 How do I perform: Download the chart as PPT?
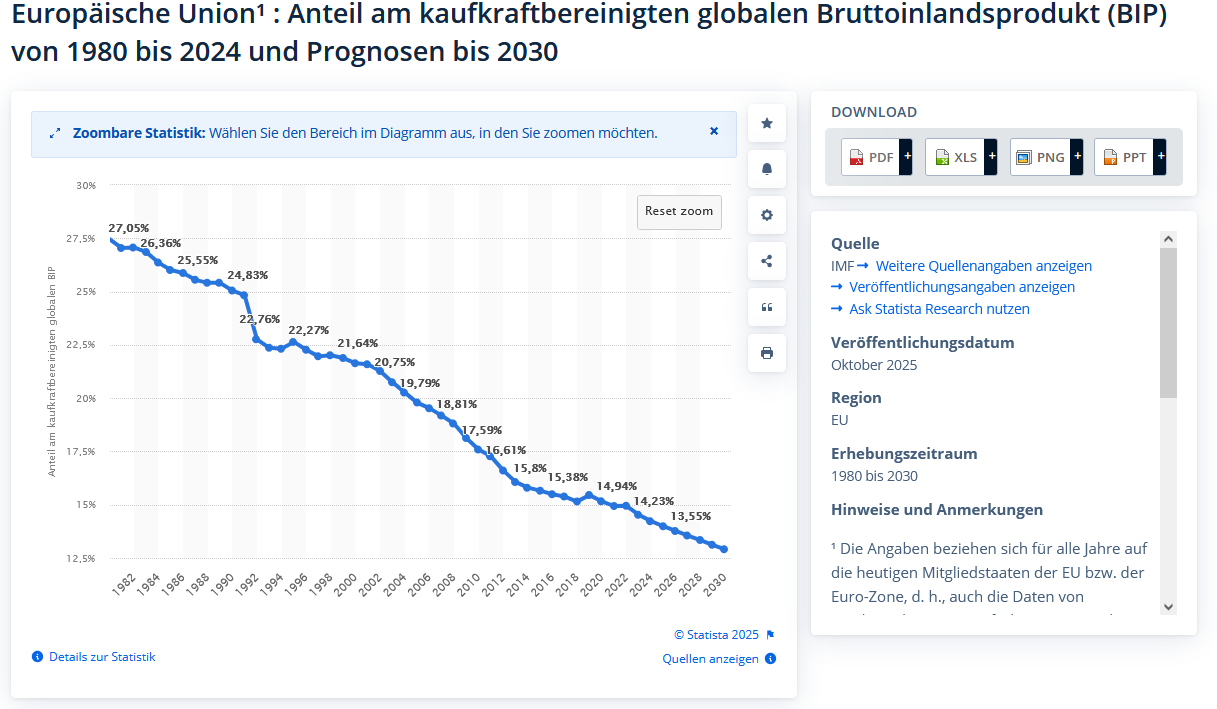(x=1130, y=157)
